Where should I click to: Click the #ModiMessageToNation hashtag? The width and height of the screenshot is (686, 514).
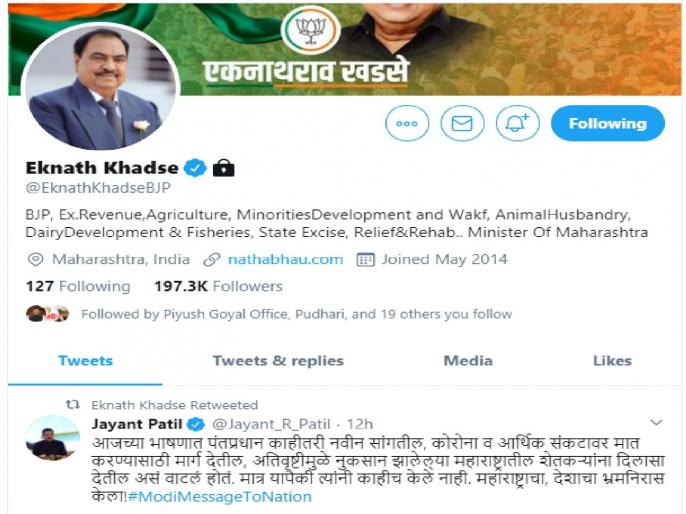click(219, 497)
